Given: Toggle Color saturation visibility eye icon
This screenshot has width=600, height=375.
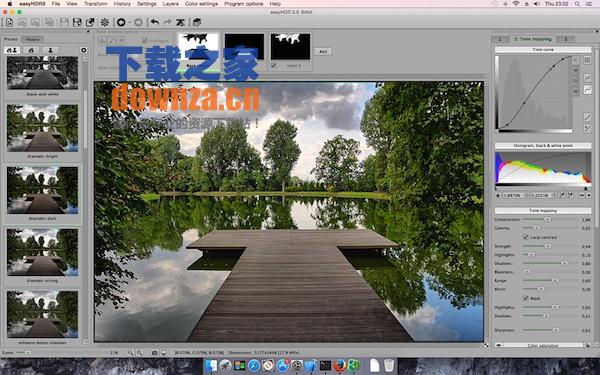Looking at the screenshot, I should pyautogui.click(x=498, y=345).
